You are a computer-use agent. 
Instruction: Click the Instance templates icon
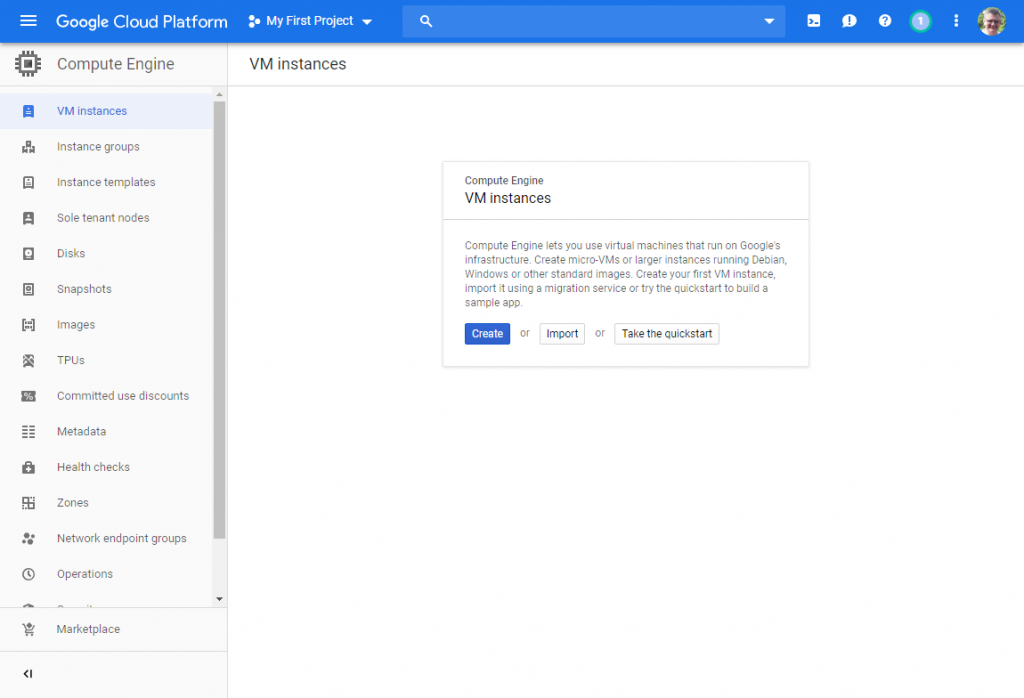(x=28, y=182)
